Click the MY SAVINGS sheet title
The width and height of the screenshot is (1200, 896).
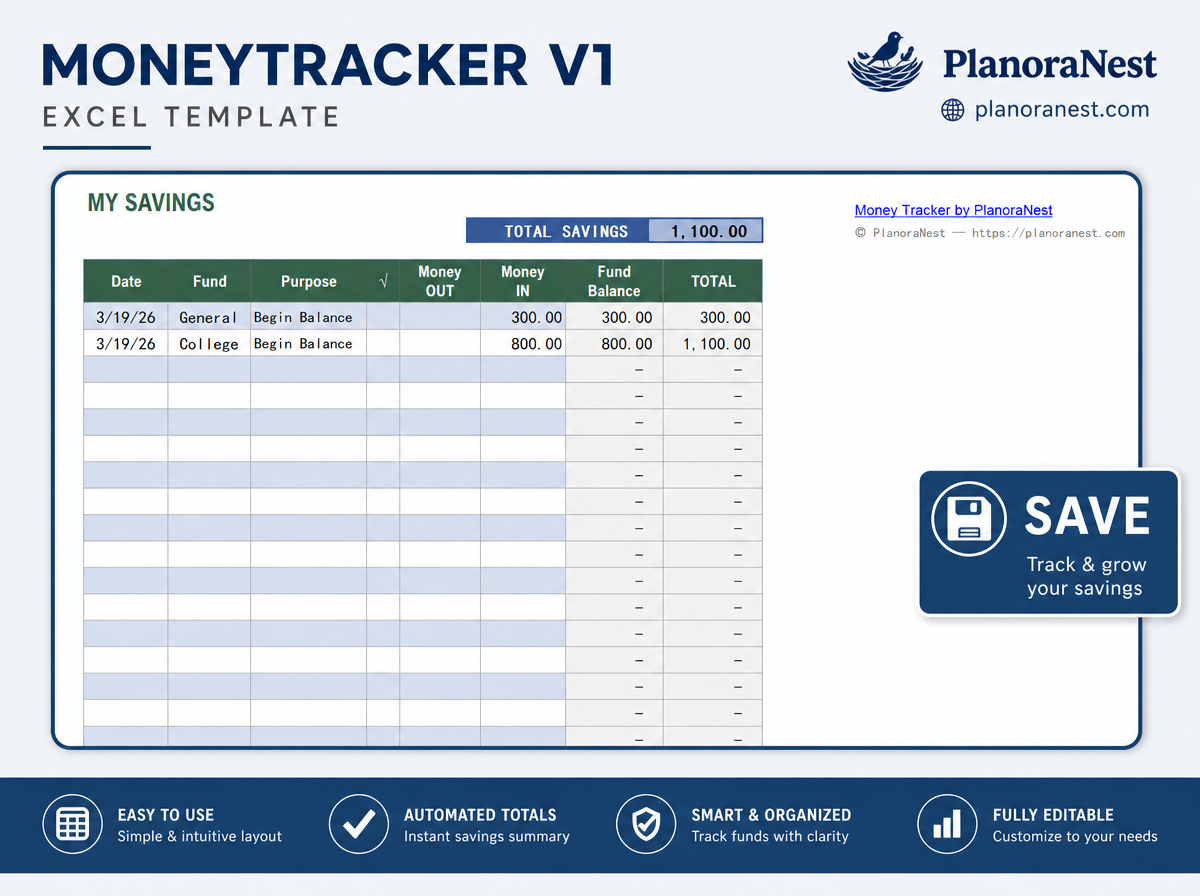point(151,202)
